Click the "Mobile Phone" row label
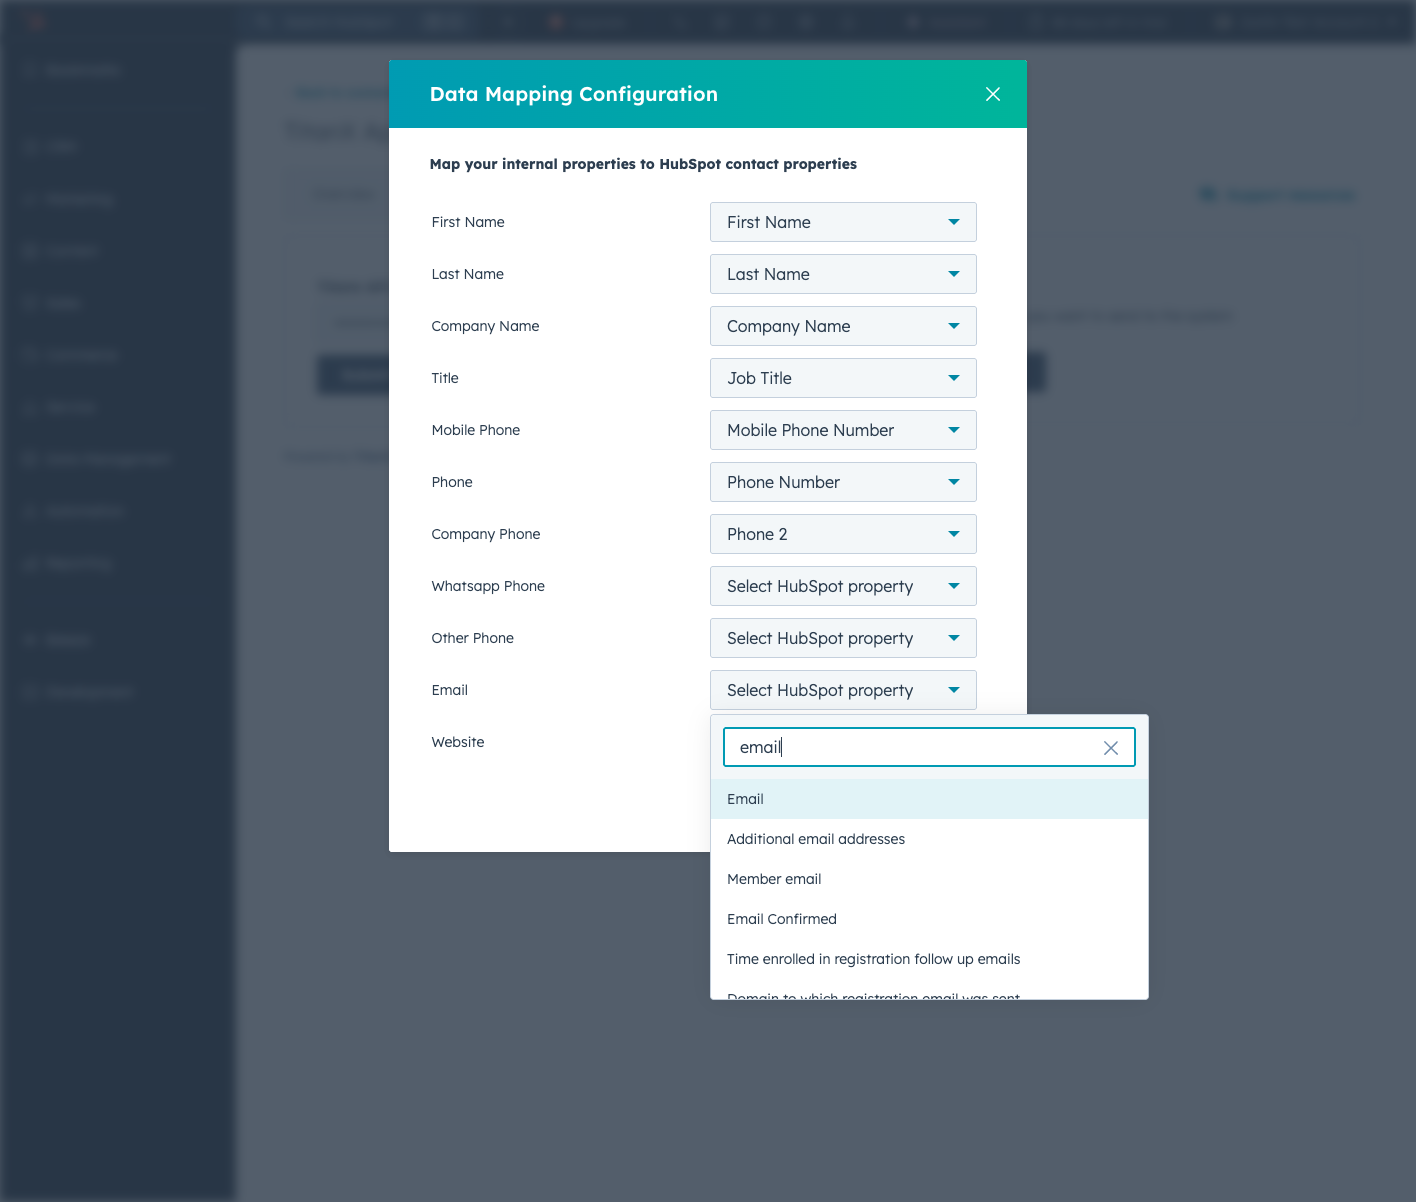Screen dimensions: 1416x1202 (476, 430)
